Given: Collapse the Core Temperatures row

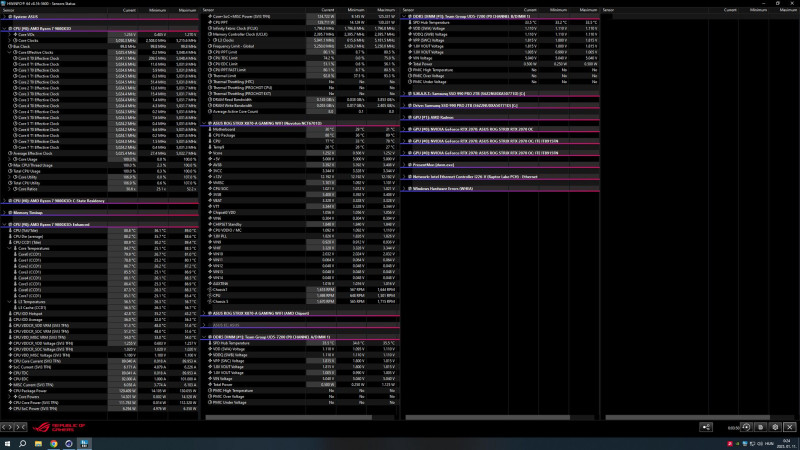Looking at the screenshot, I should [x=9, y=248].
